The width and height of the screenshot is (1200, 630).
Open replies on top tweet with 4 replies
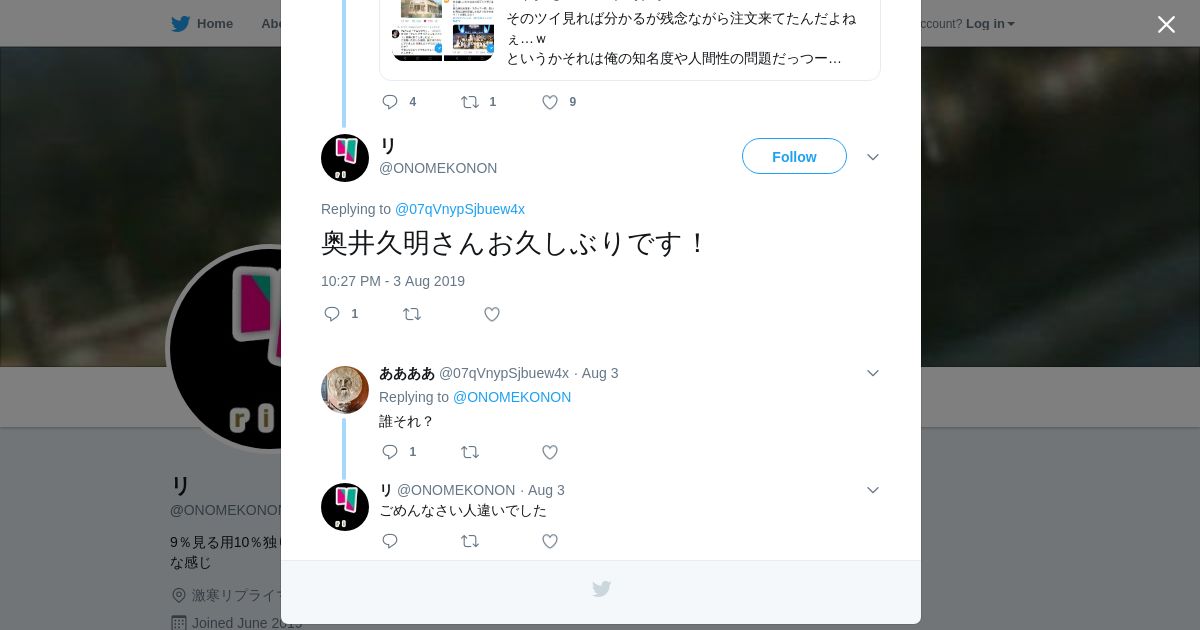399,102
